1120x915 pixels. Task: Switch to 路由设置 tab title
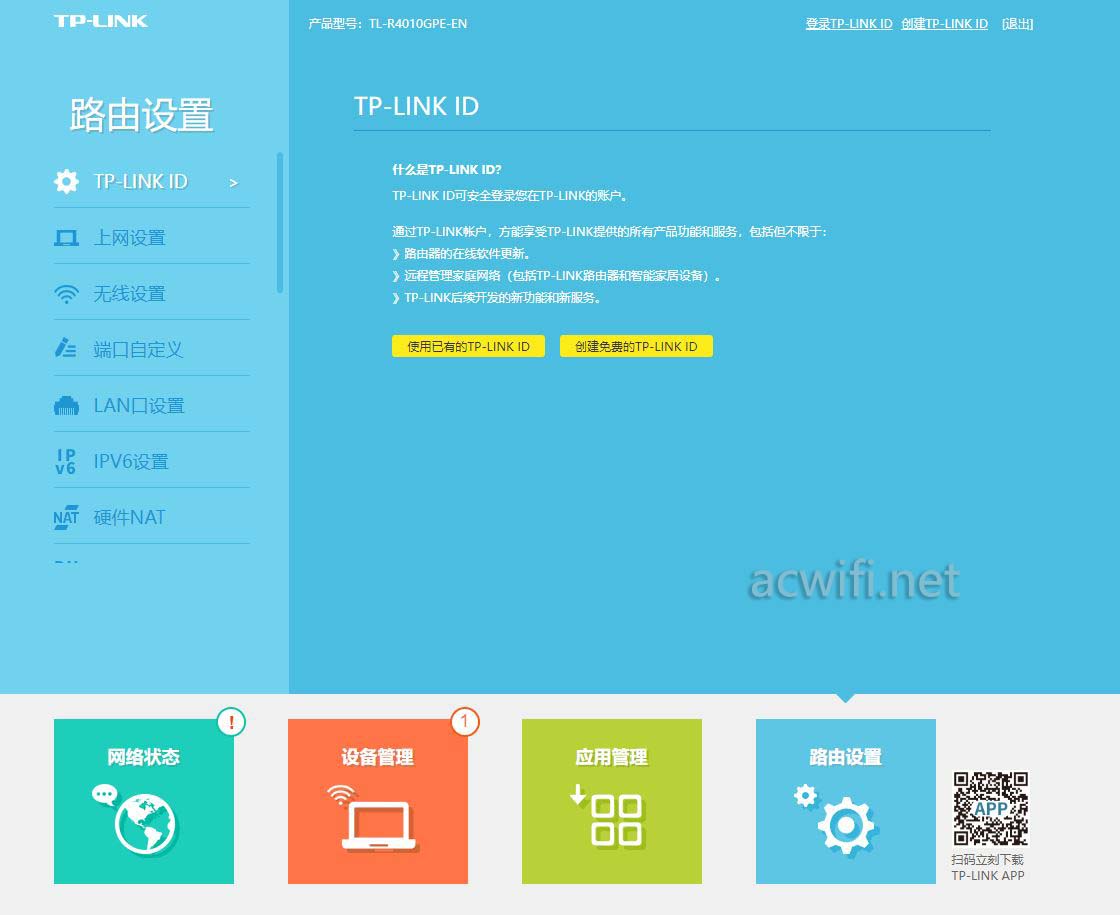click(846, 756)
